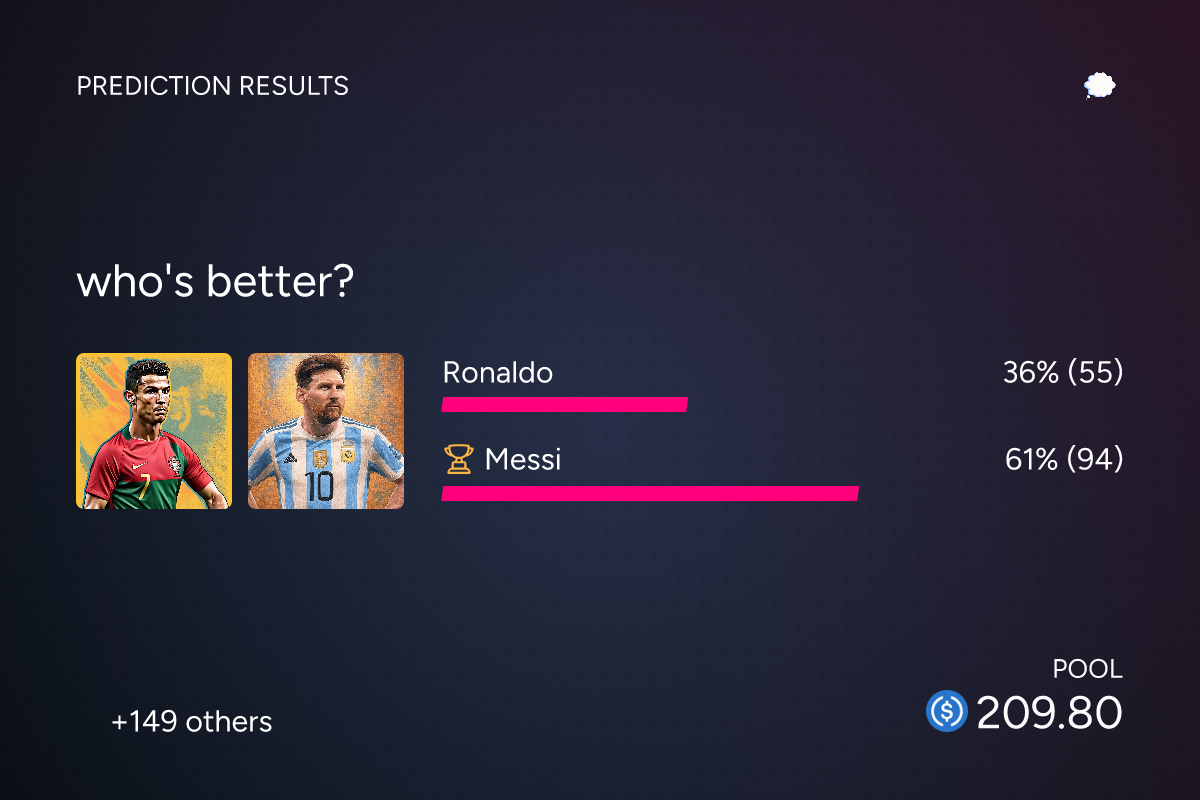Click the PREDICTION RESULTS header
Screen dimensions: 1200x800
(213, 86)
